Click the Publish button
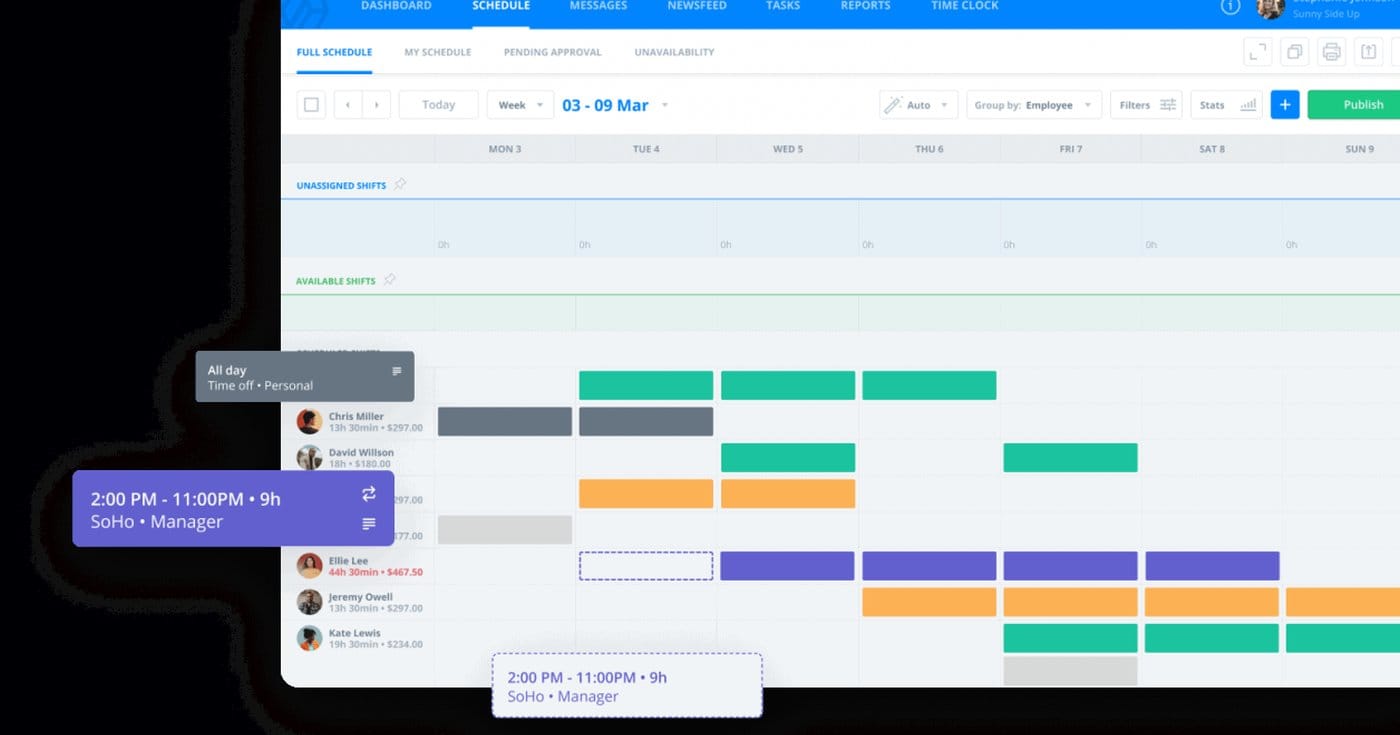This screenshot has width=1400, height=735. pos(1354,105)
